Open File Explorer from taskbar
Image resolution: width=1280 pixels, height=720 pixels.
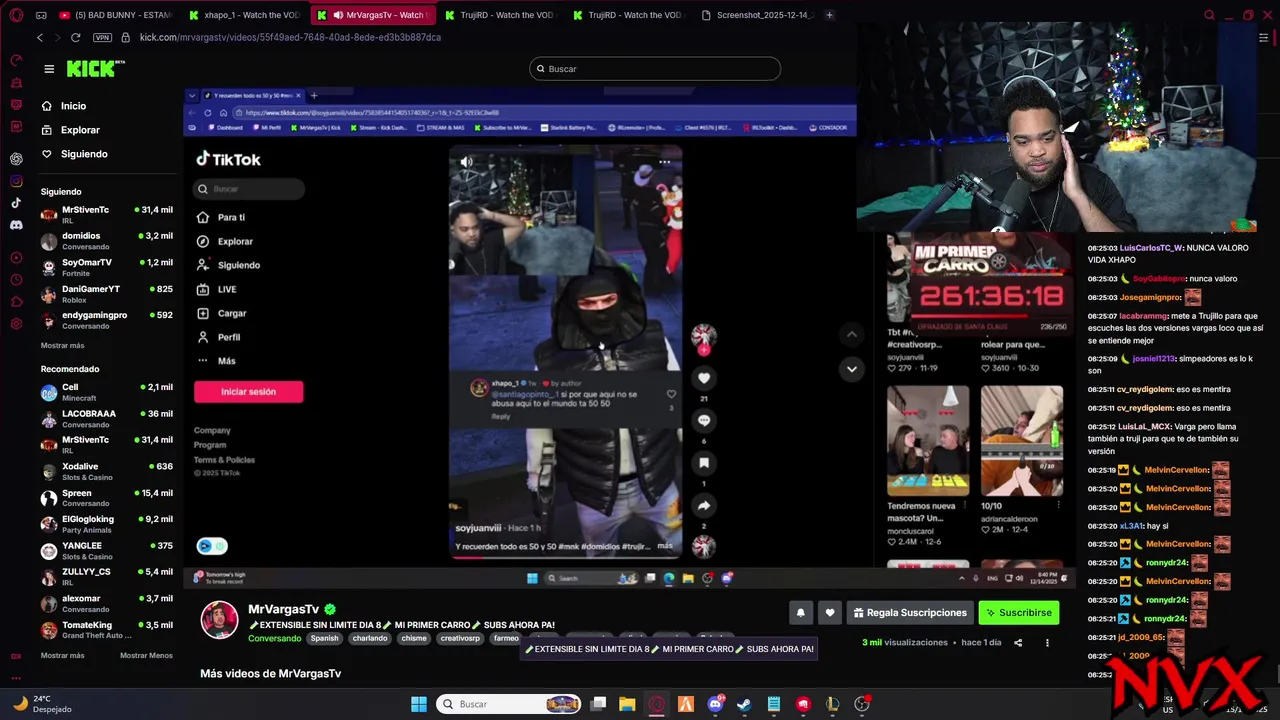point(627,704)
